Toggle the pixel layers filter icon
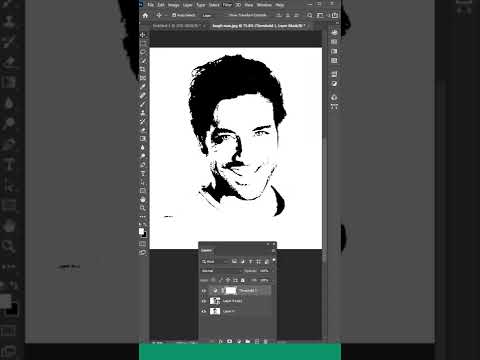This screenshot has height=360, width=480. click(235, 262)
